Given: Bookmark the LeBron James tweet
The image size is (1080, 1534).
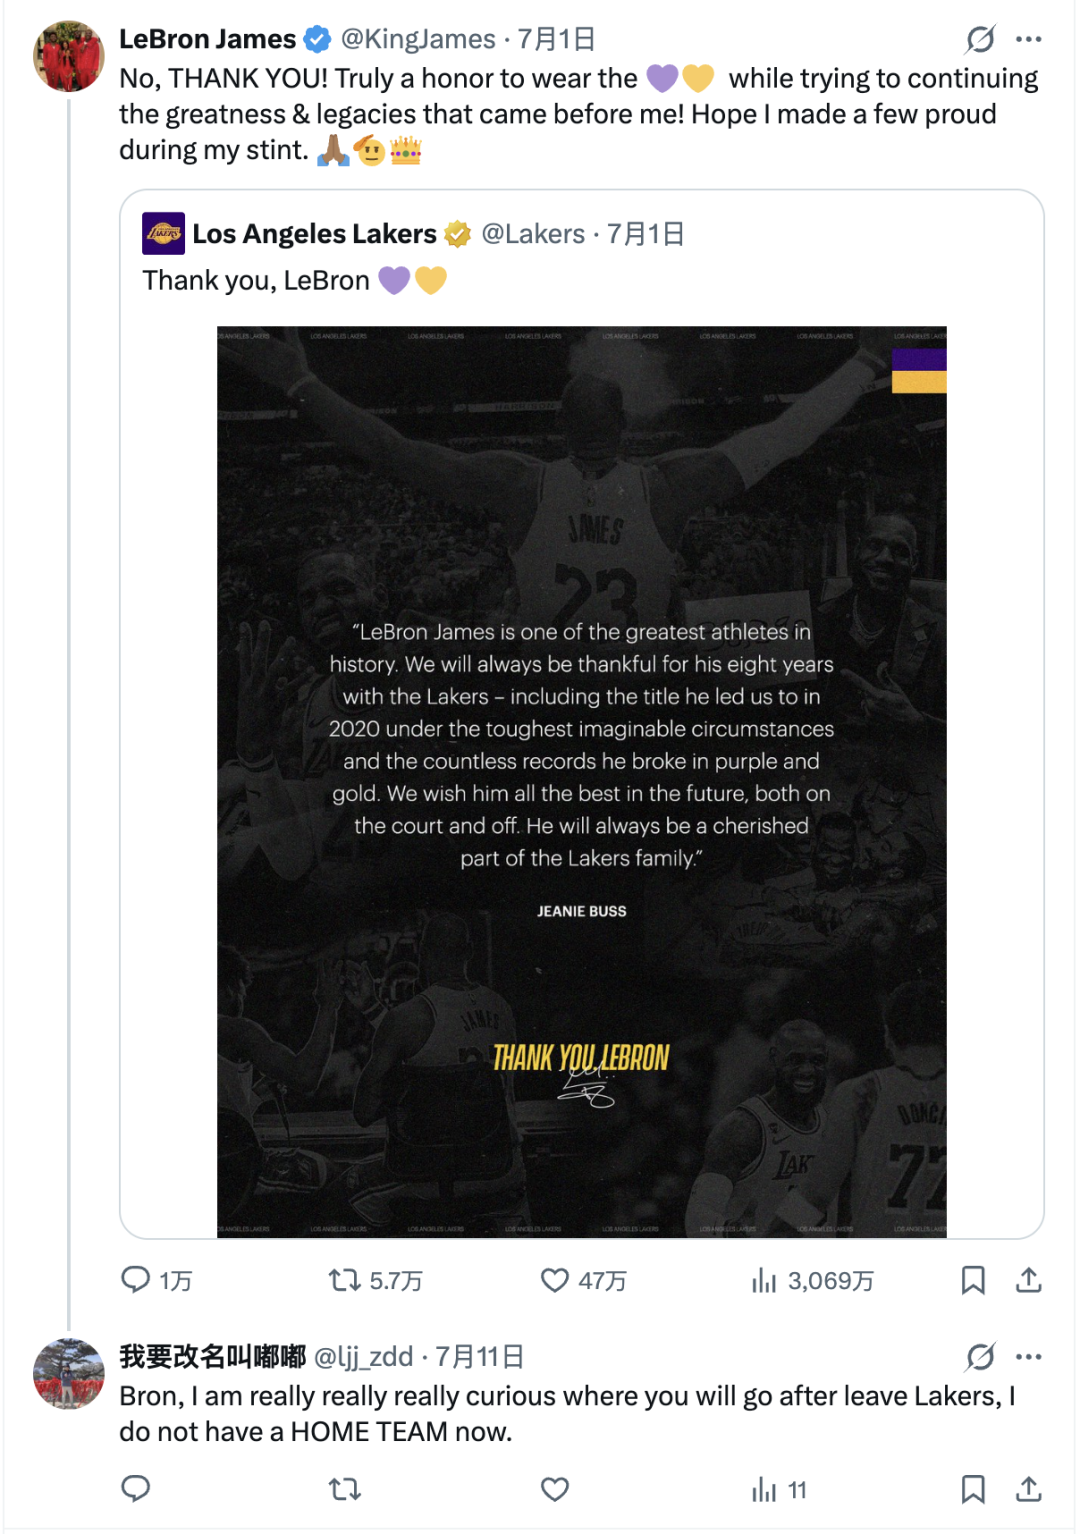Looking at the screenshot, I should (973, 1280).
